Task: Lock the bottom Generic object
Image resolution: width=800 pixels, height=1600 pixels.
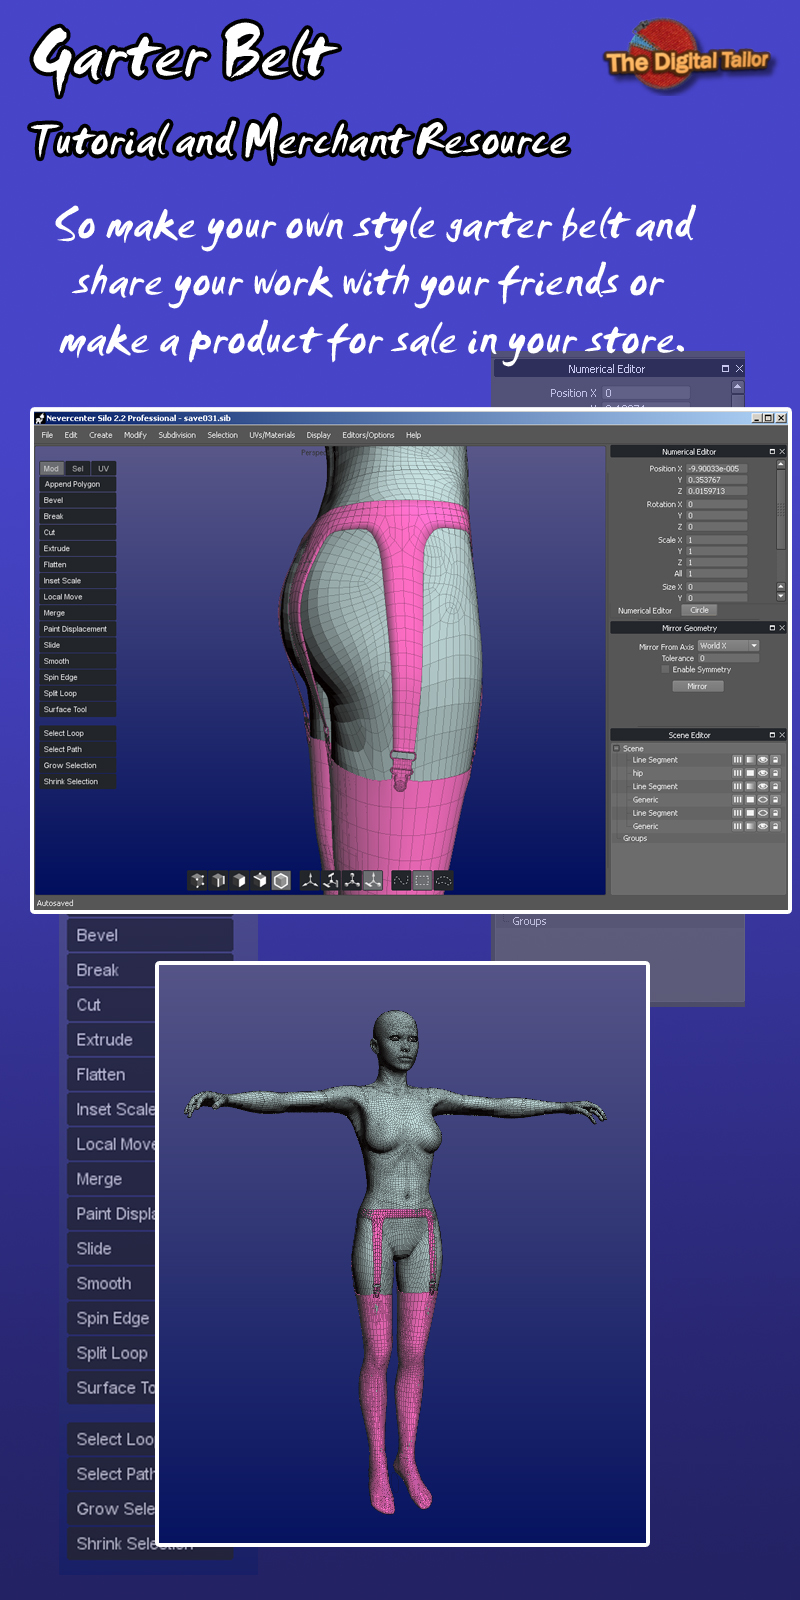Action: (x=775, y=826)
